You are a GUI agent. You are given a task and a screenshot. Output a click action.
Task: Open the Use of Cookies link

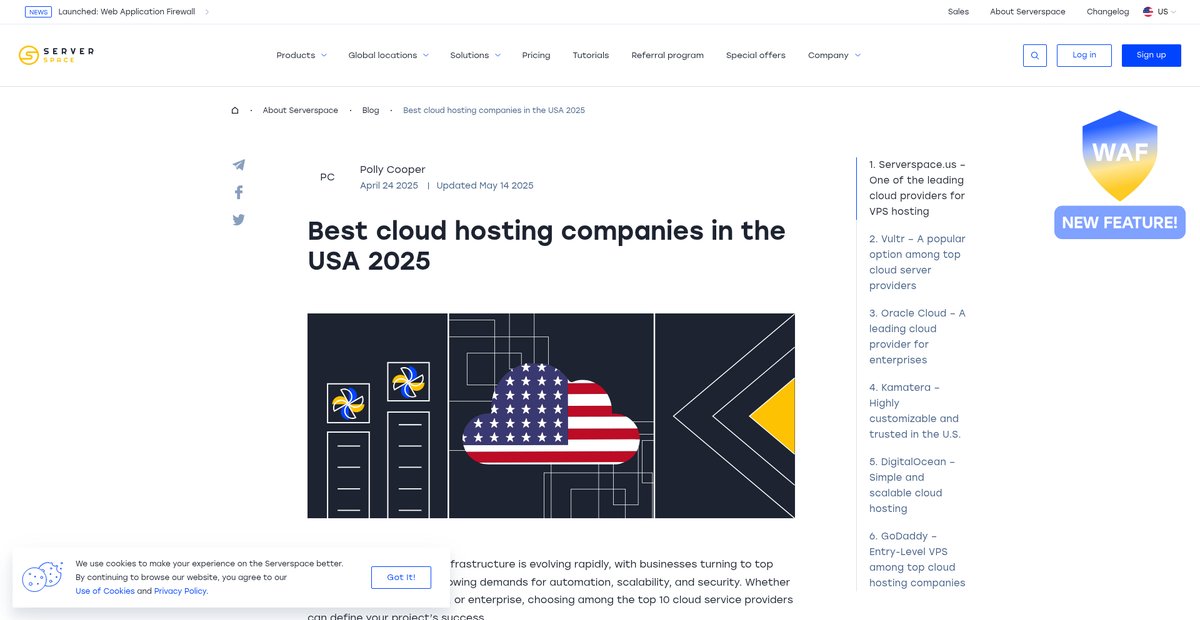105,591
